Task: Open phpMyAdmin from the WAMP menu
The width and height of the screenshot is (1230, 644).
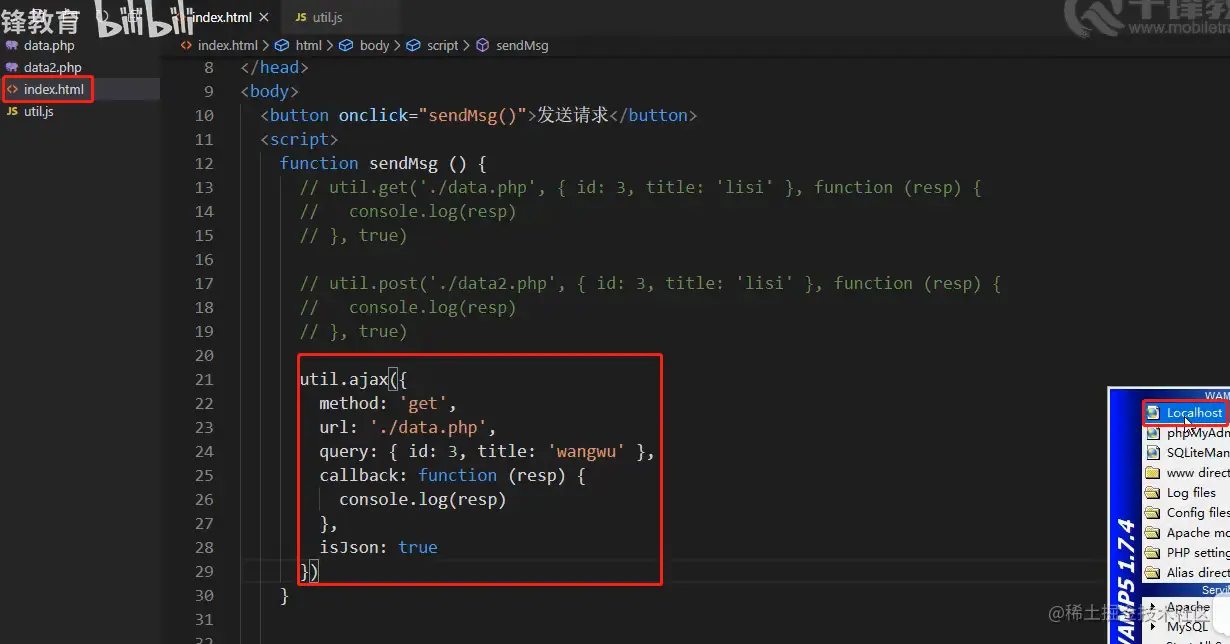Action: [x=1198, y=433]
